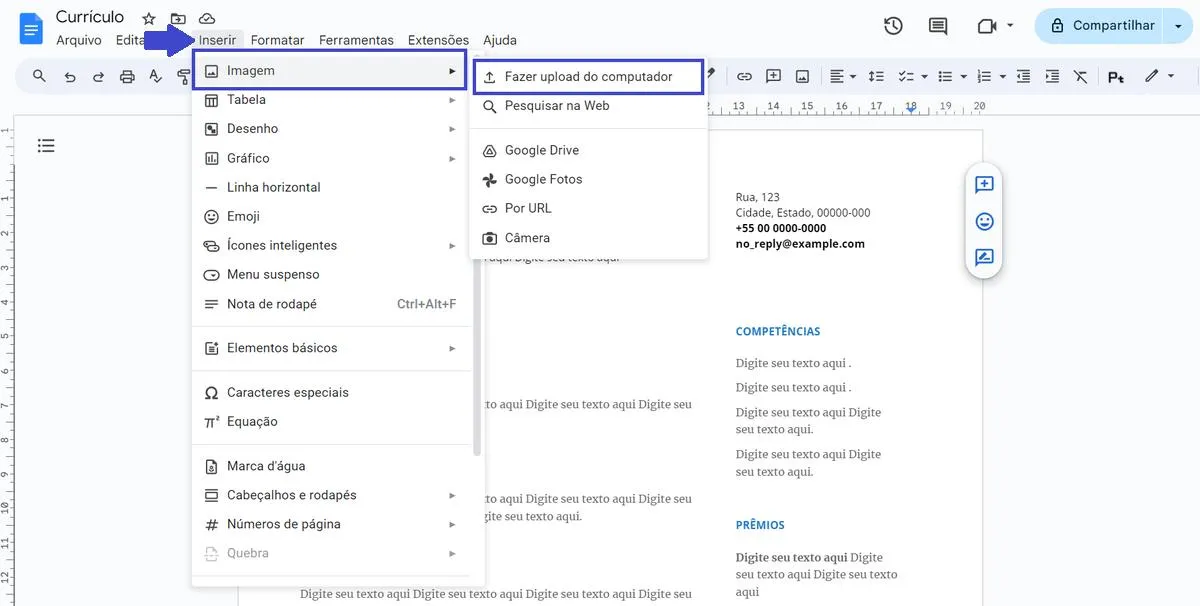Show the document outline icon

click(46, 145)
